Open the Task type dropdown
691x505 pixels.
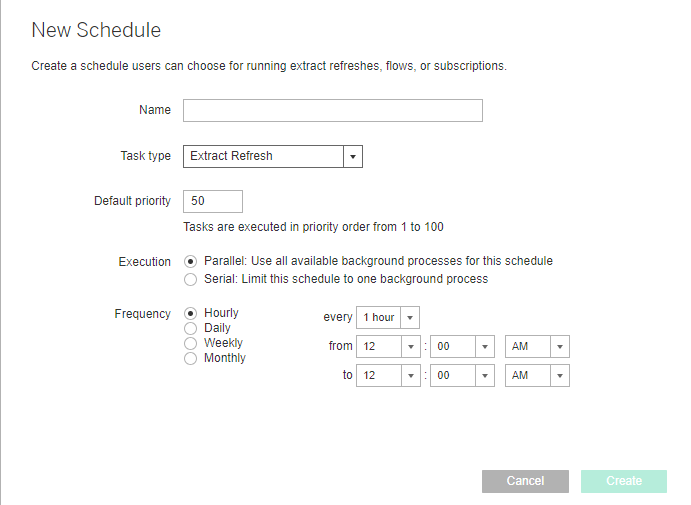pyautogui.click(x=272, y=156)
